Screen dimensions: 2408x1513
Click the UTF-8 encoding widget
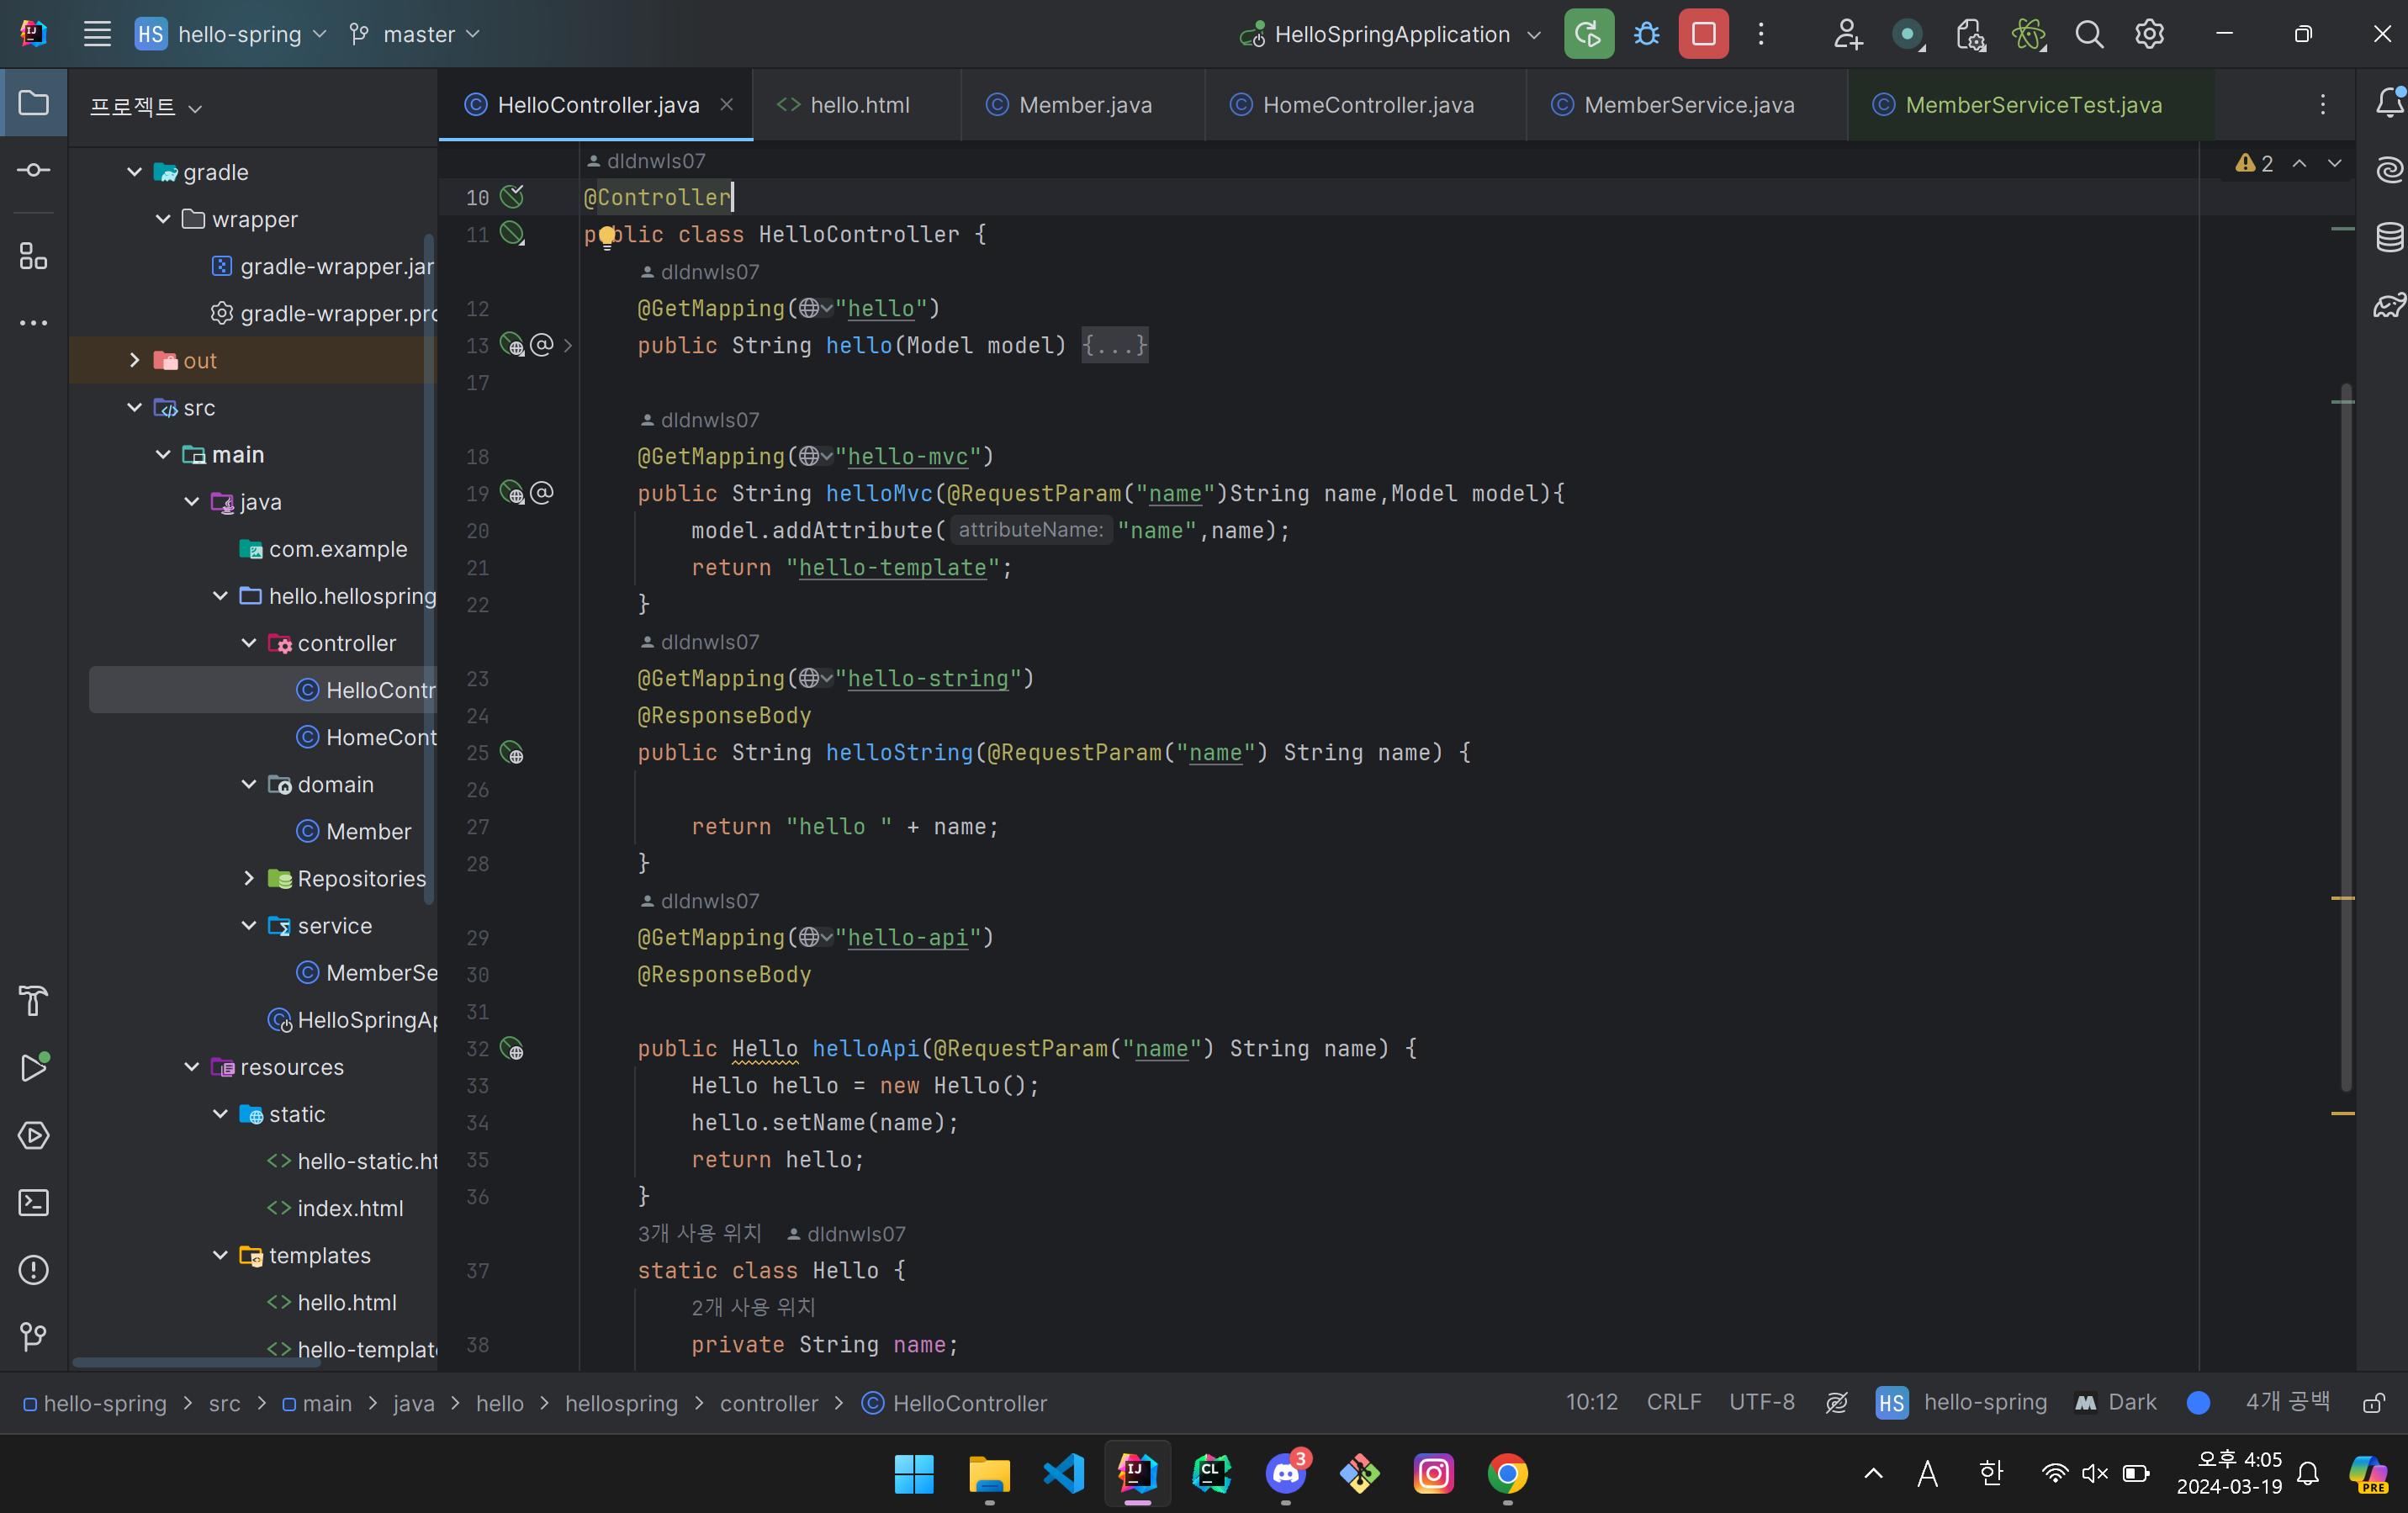[1761, 1402]
